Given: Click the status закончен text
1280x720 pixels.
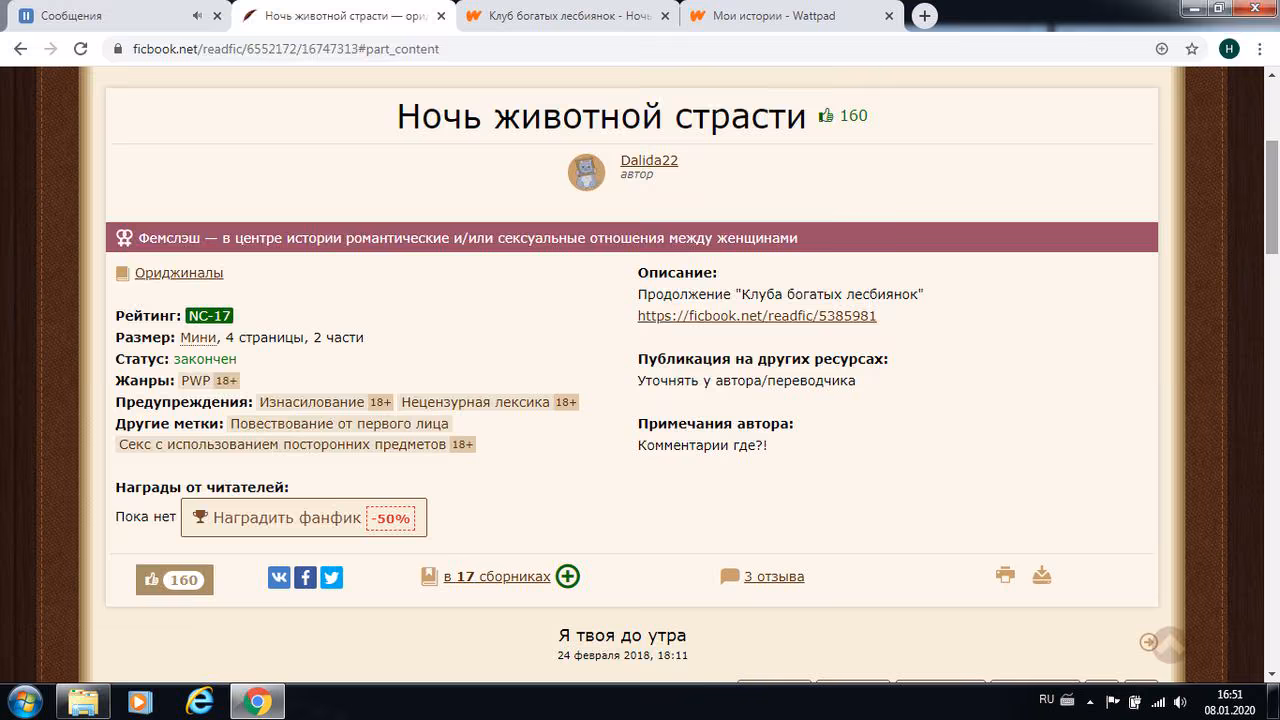Looking at the screenshot, I should click(x=205, y=359).
